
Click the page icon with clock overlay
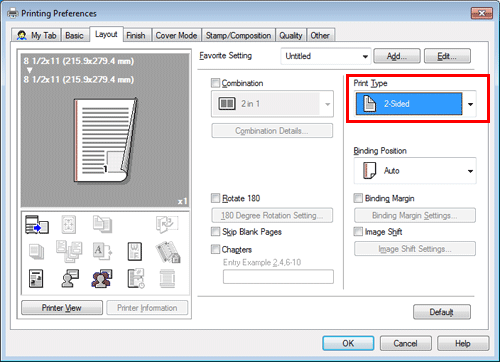136,278
